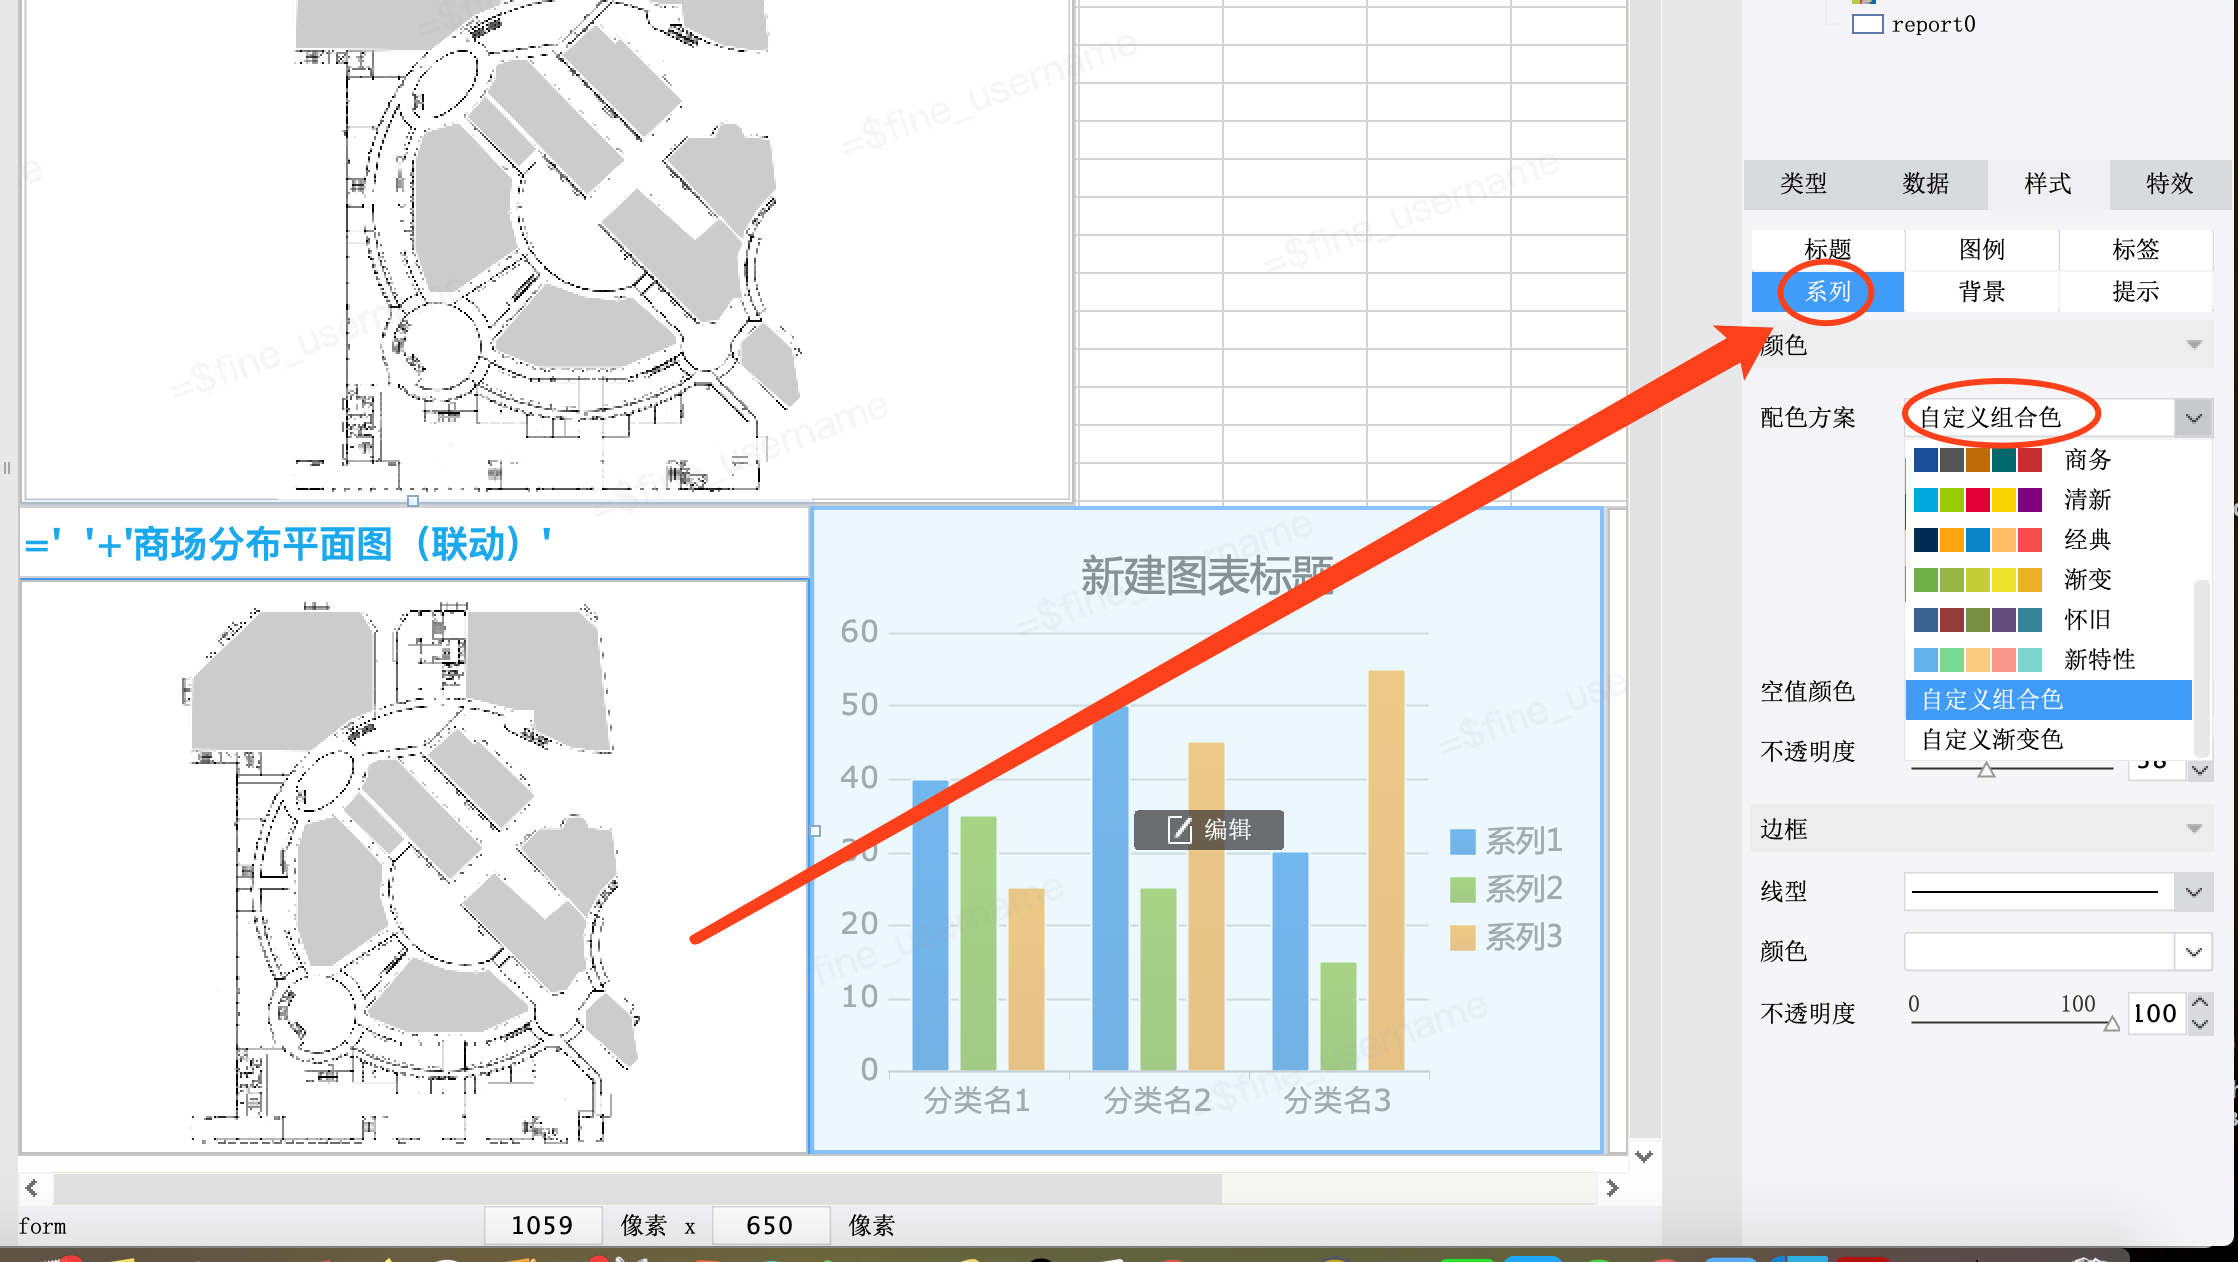Select the 标题 style sub-tab
2238x1262 pixels.
1827,249
